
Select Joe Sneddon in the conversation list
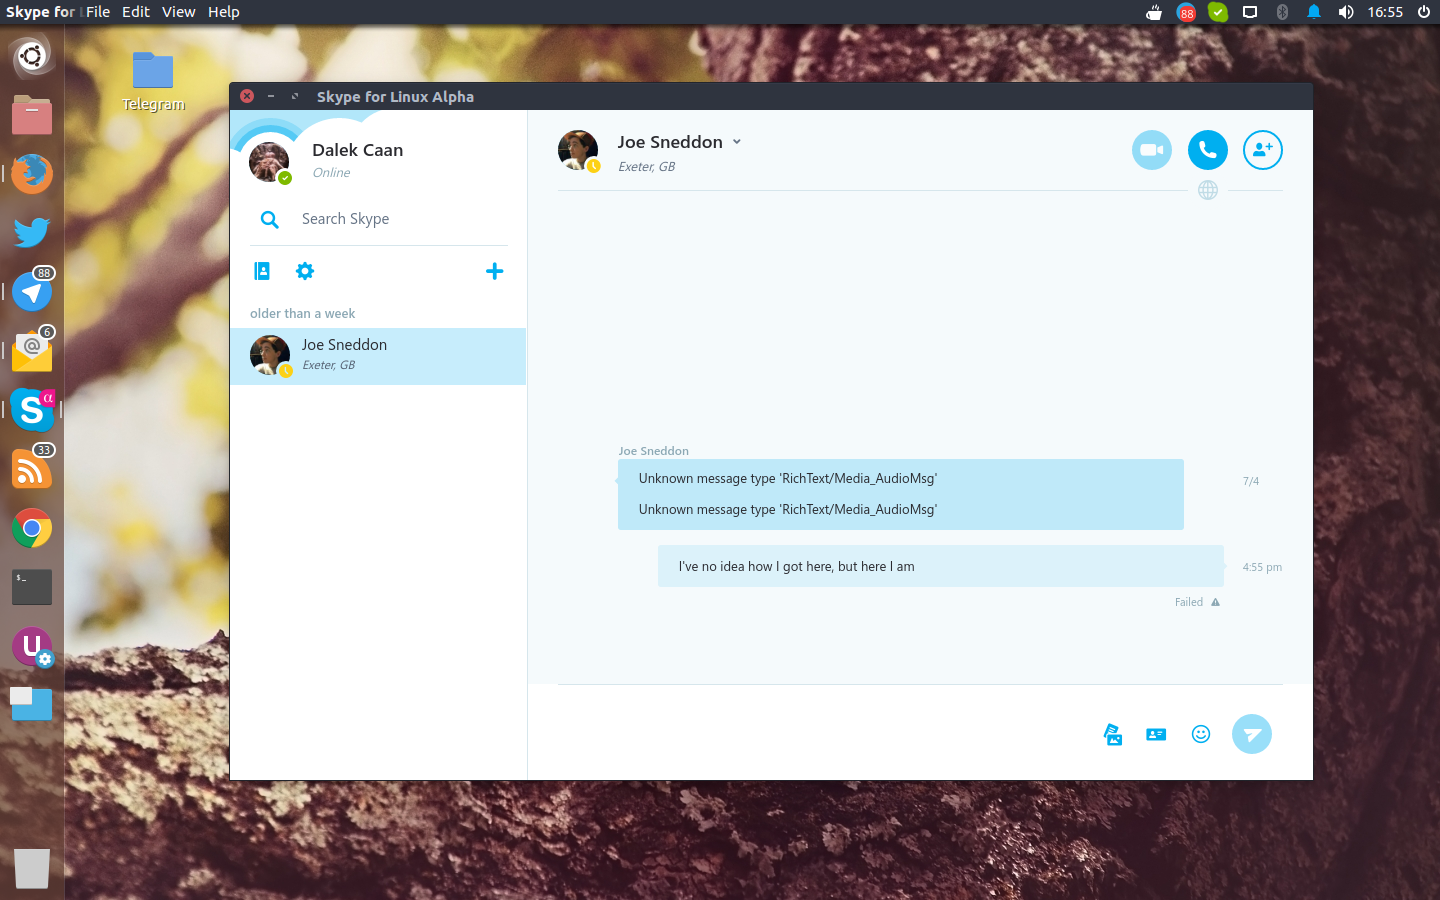(x=378, y=356)
